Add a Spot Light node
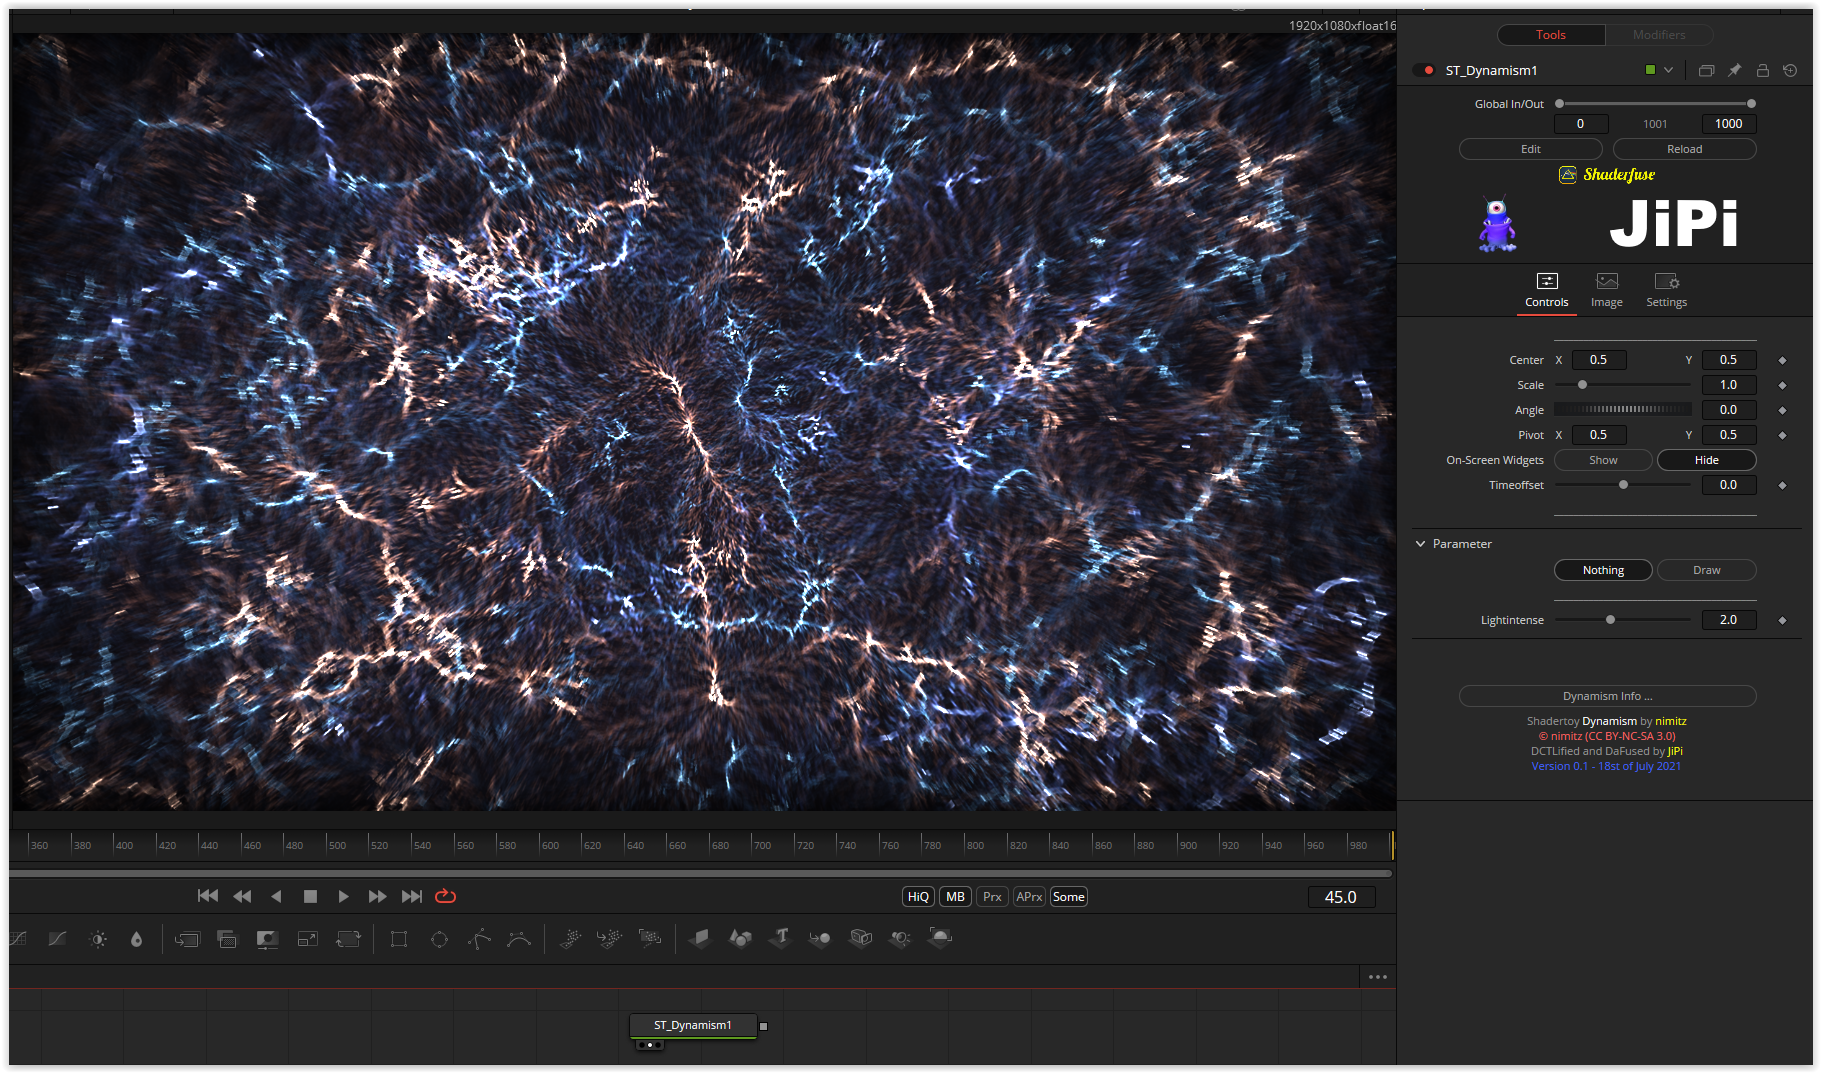1821x1073 pixels. (900, 938)
